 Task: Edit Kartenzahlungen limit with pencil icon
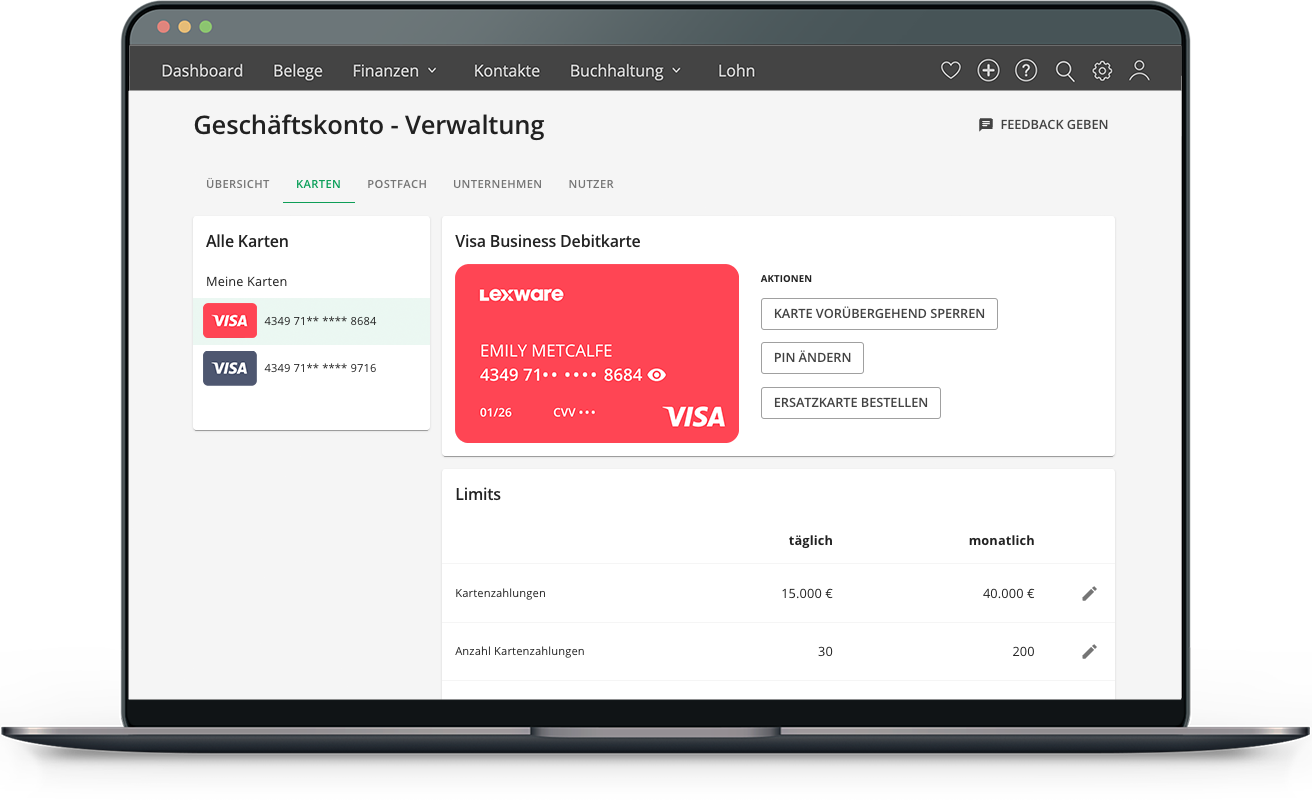coord(1089,593)
